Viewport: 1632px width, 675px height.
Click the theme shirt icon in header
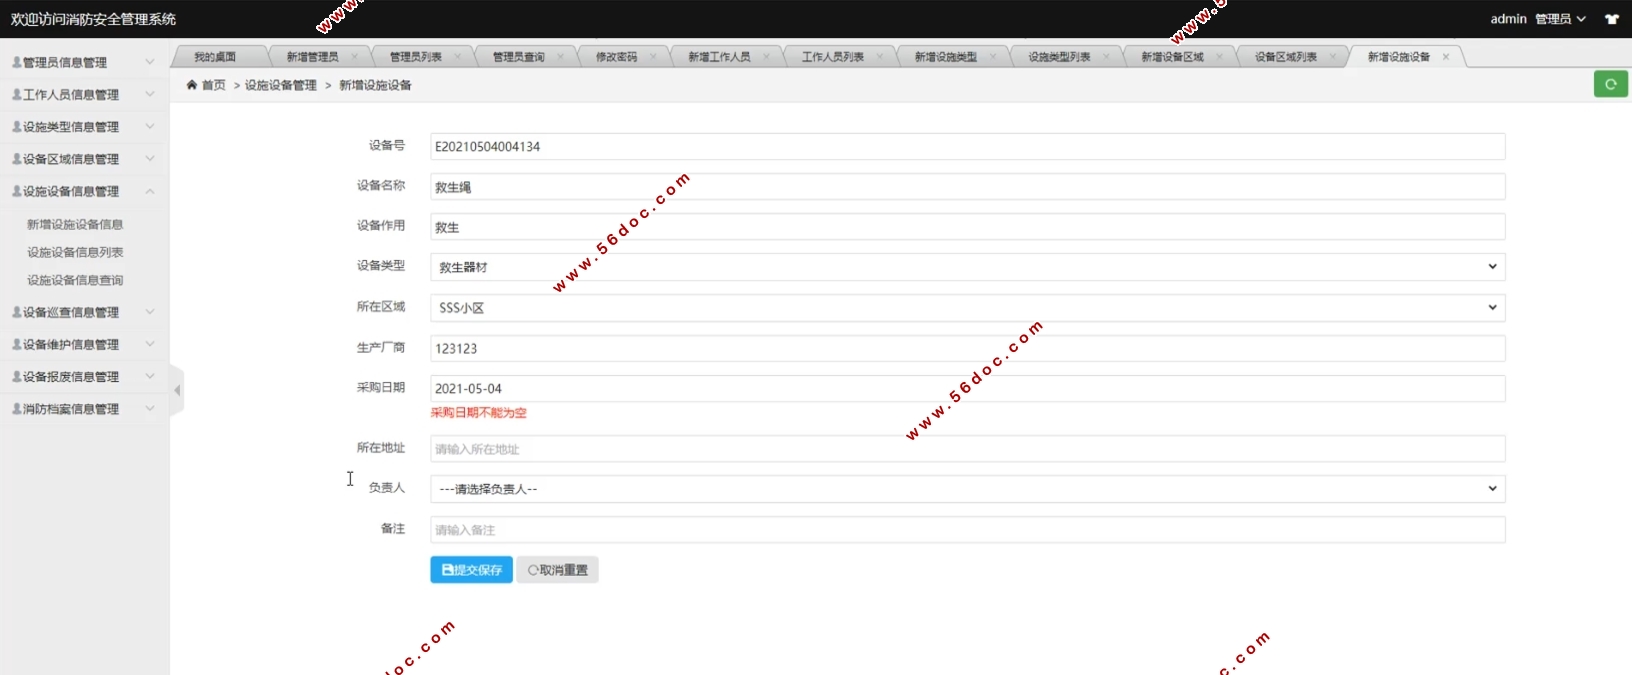click(1612, 19)
